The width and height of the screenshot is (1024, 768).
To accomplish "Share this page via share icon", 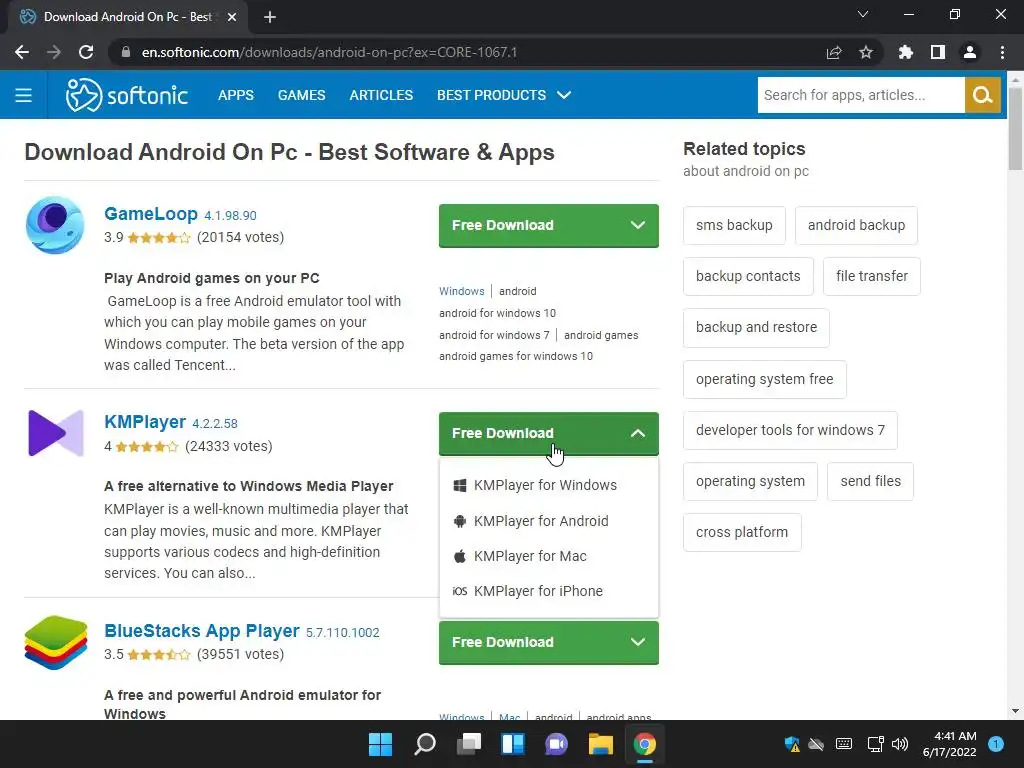I will [834, 52].
